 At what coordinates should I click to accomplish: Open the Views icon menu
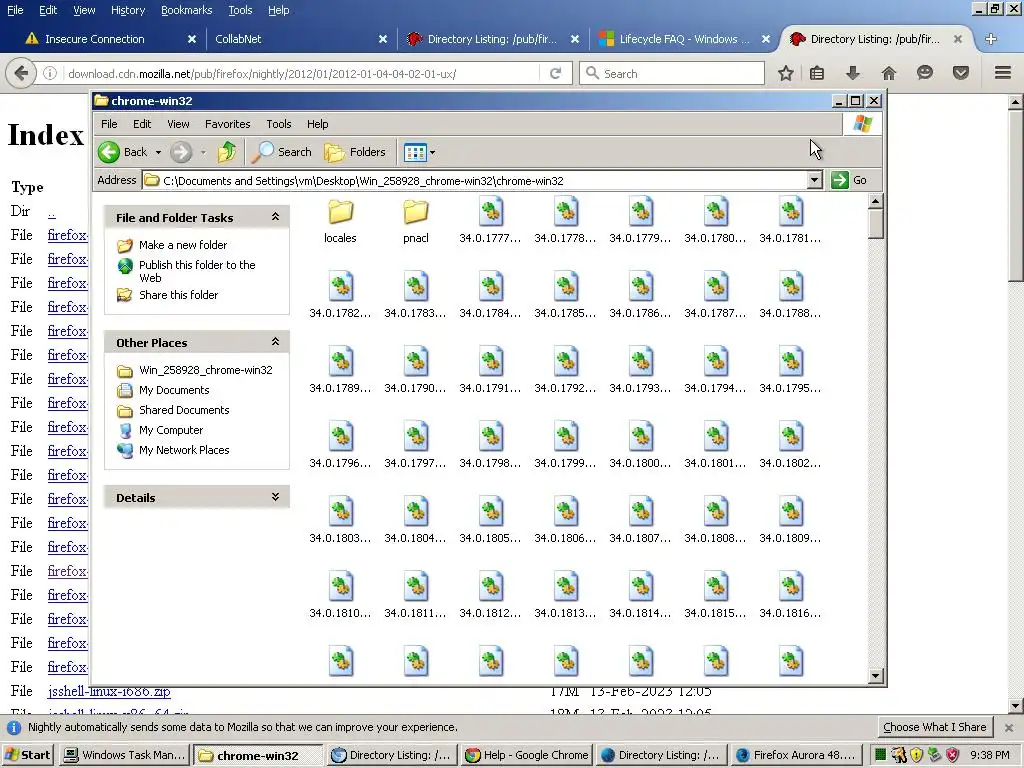coord(419,152)
